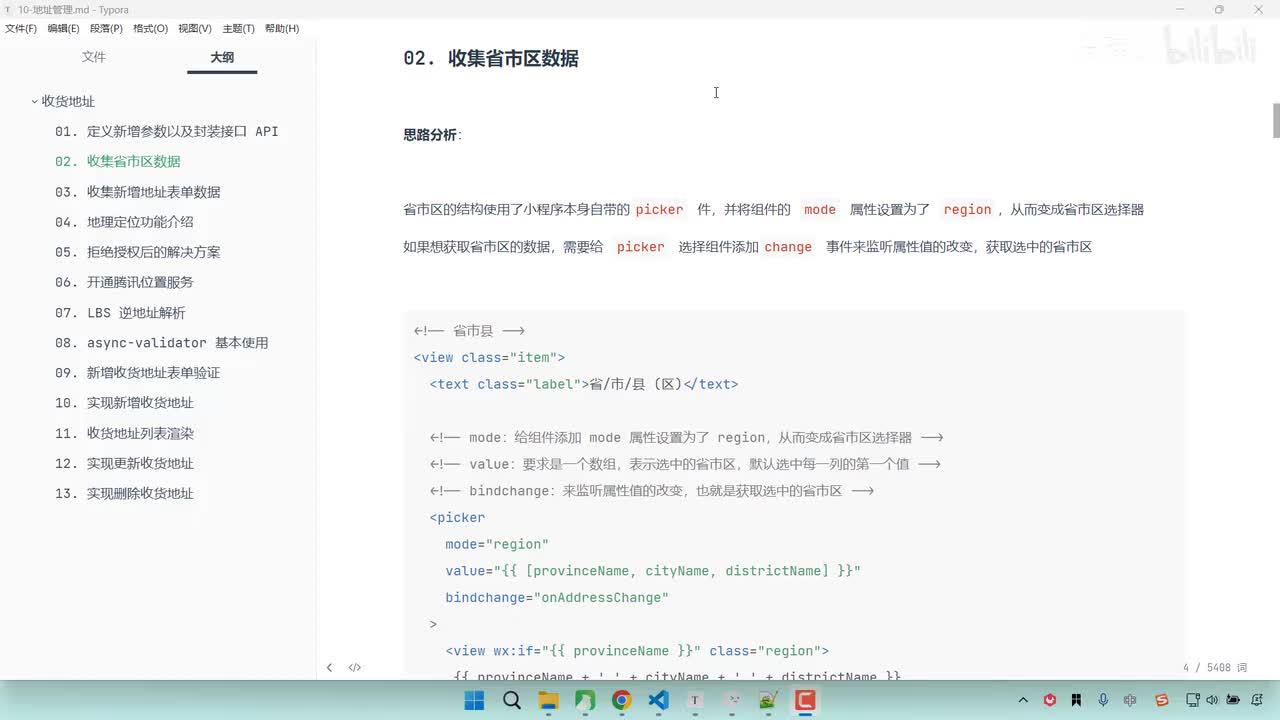
Task: Click the grey cross-shaped tray icon
Action: (x=1130, y=700)
